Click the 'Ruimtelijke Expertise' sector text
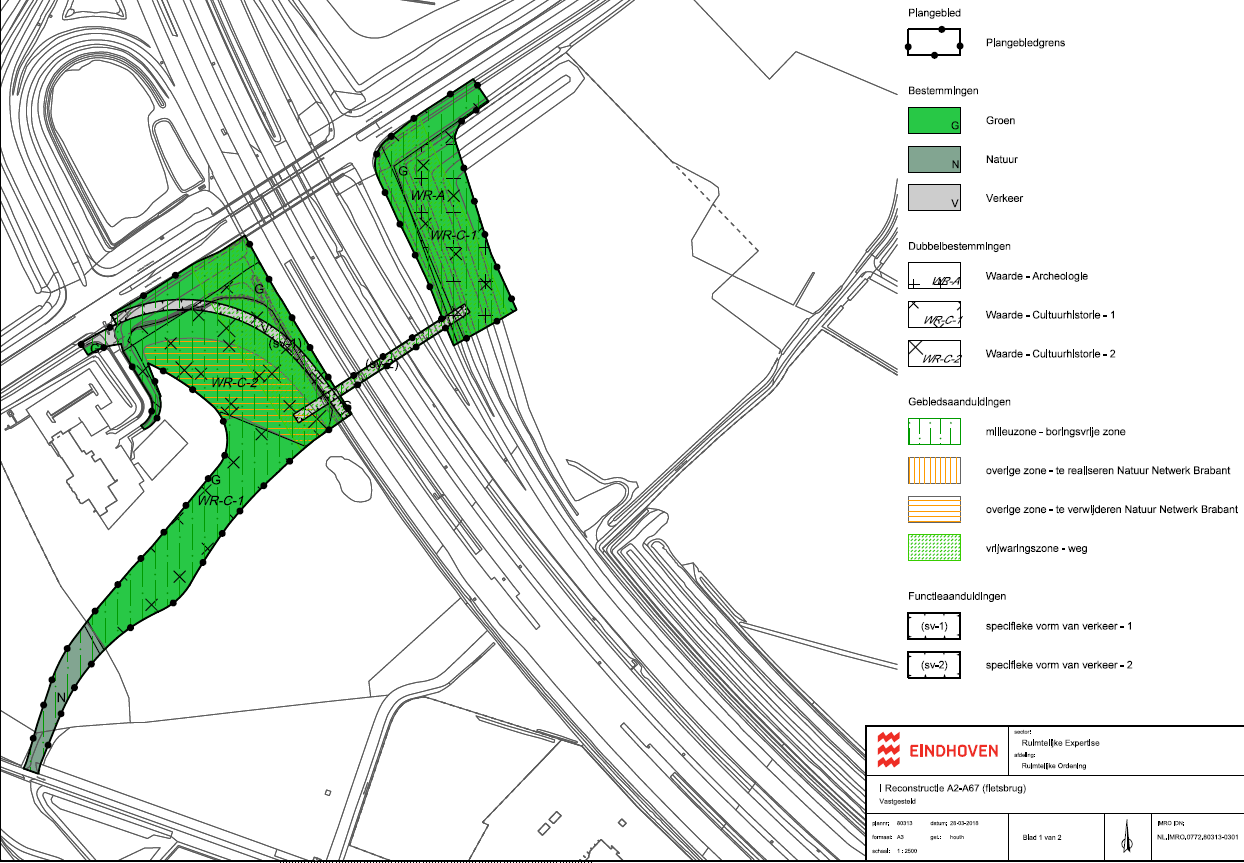The height and width of the screenshot is (863, 1244). coord(1061,743)
